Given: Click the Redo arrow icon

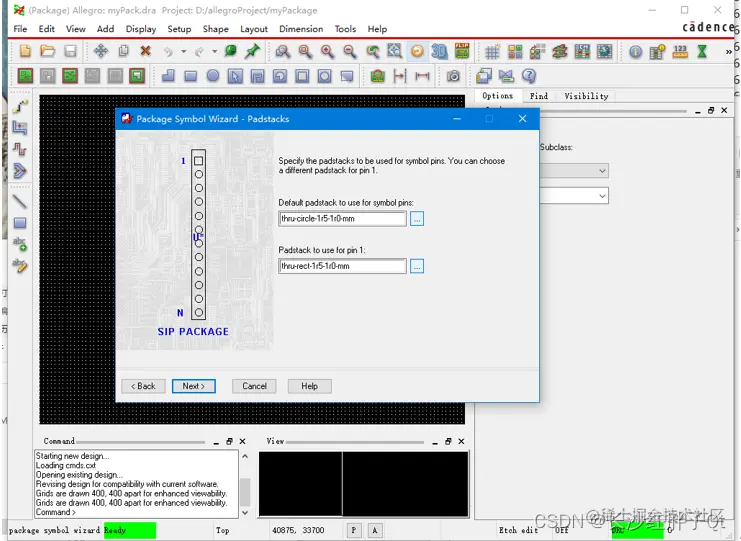Looking at the screenshot, I should (x=199, y=51).
